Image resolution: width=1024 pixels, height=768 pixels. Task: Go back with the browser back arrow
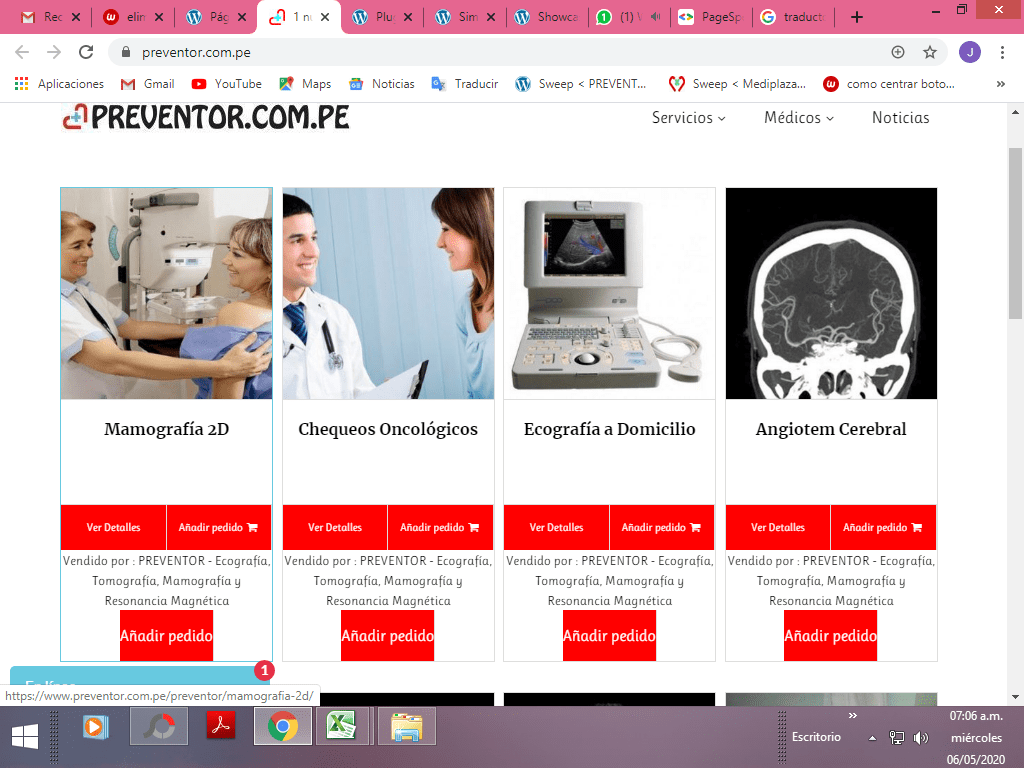coord(22,52)
